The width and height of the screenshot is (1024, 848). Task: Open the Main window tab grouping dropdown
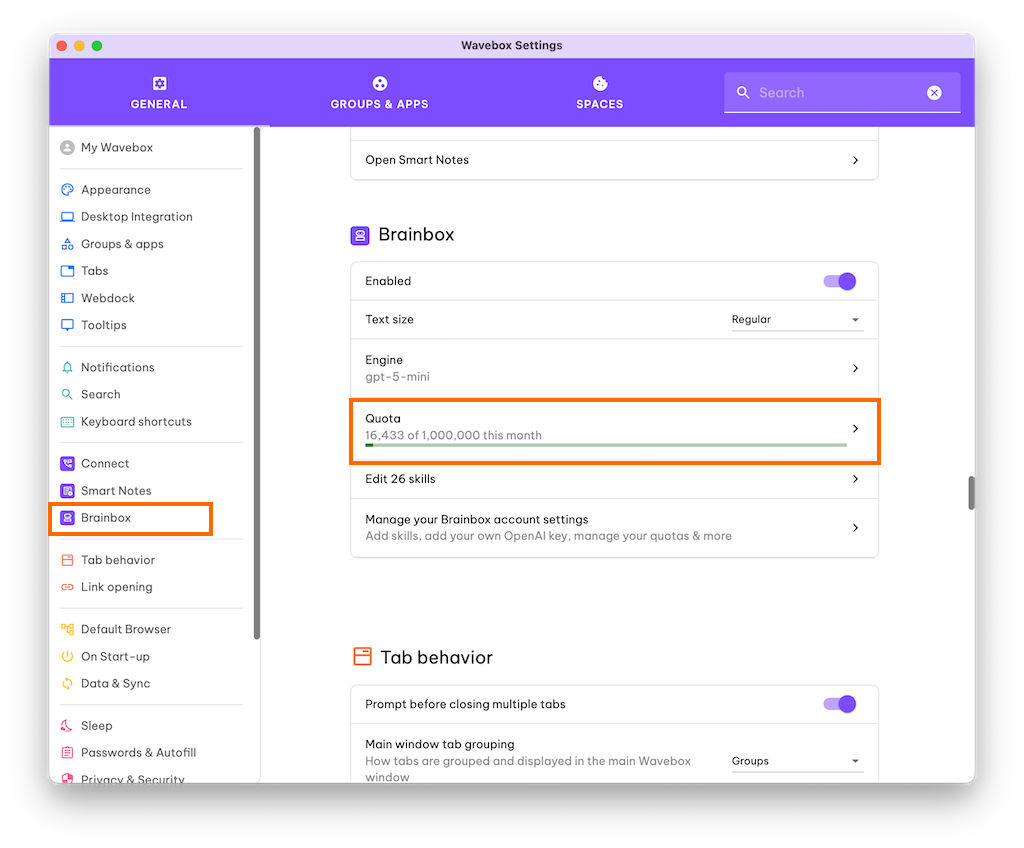797,761
